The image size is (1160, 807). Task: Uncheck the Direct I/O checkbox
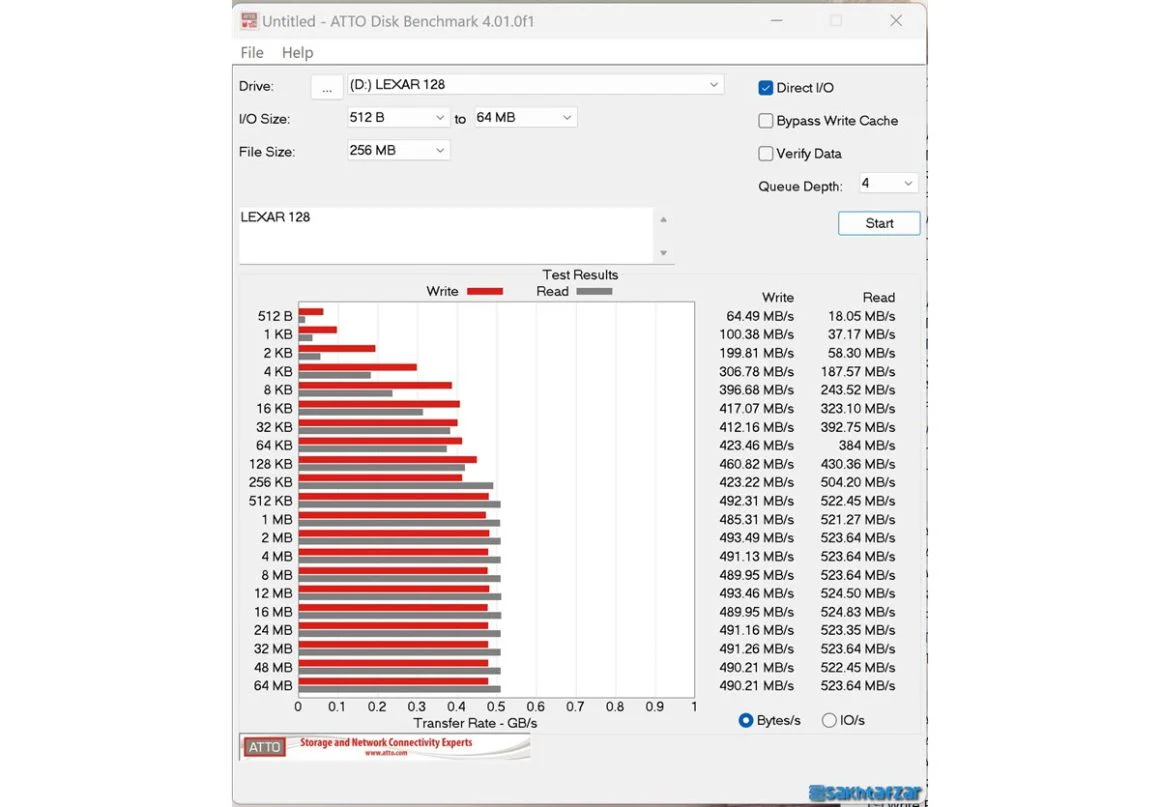tap(766, 88)
